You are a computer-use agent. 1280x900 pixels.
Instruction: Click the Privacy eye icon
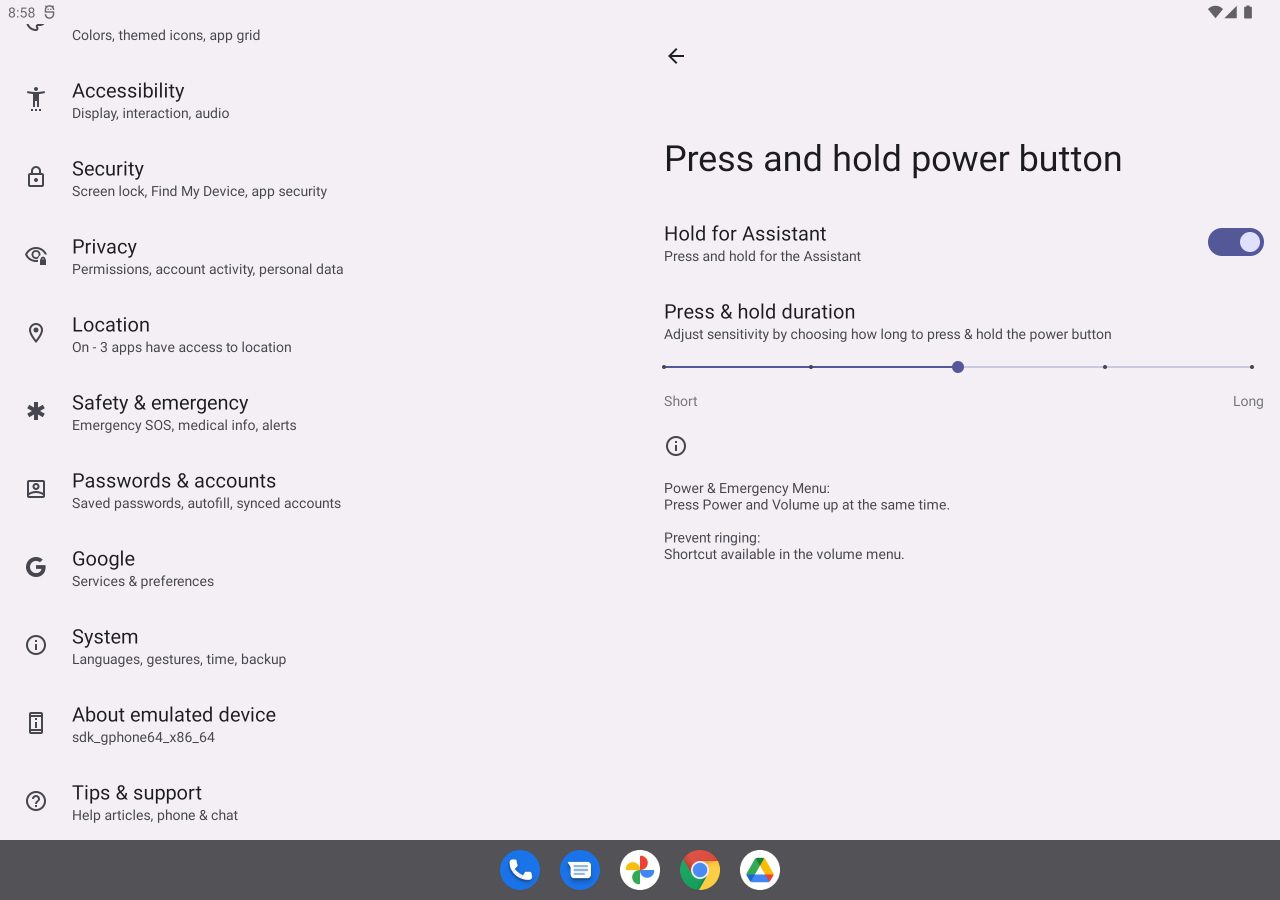coord(36,256)
